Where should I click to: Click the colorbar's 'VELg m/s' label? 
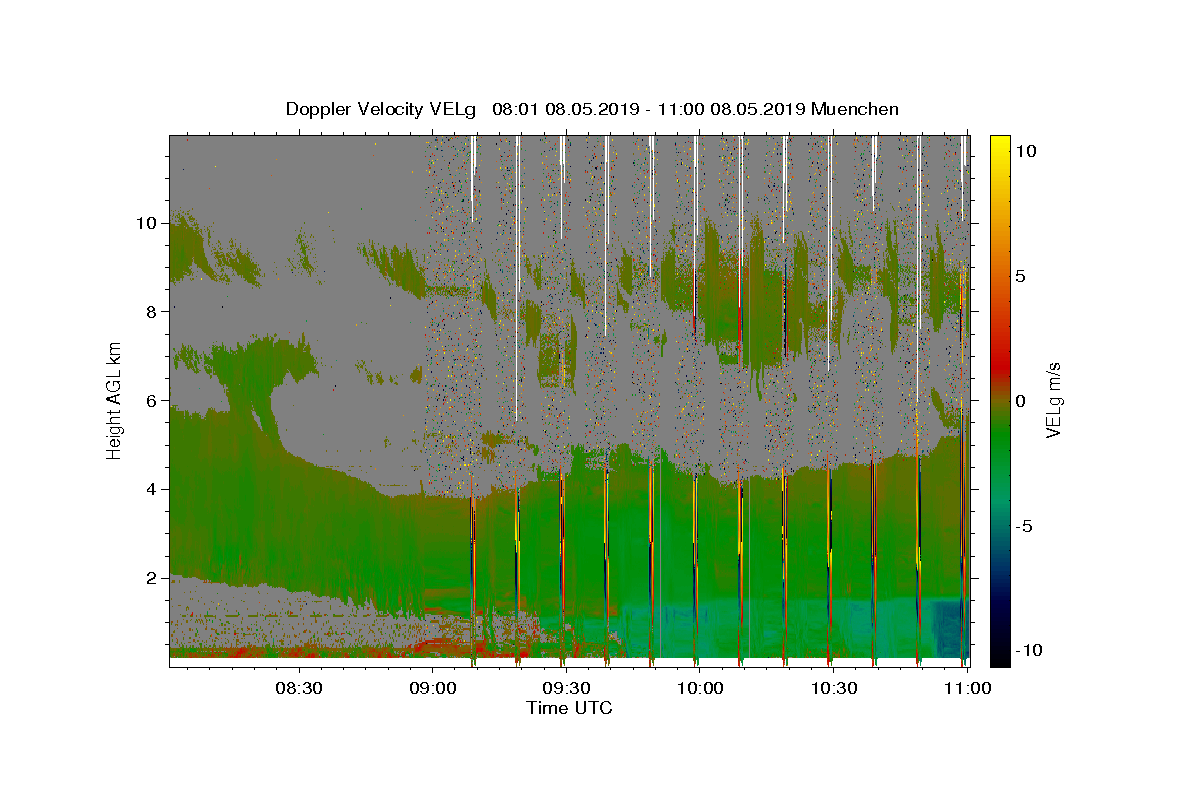(x=1053, y=400)
